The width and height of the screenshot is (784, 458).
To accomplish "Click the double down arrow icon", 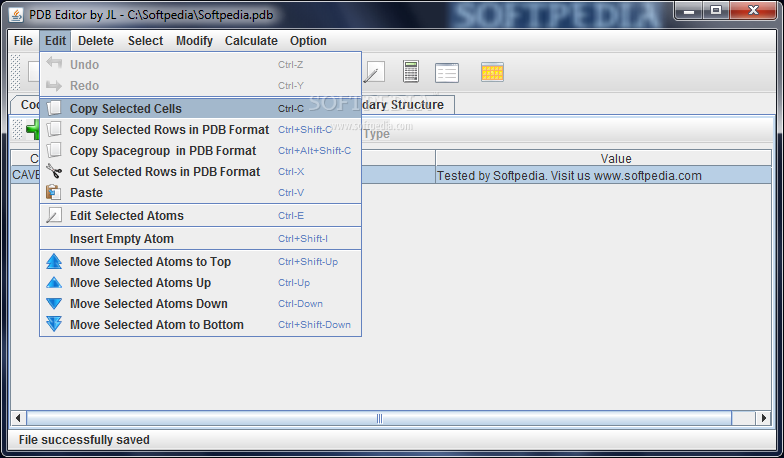I will pos(54,324).
